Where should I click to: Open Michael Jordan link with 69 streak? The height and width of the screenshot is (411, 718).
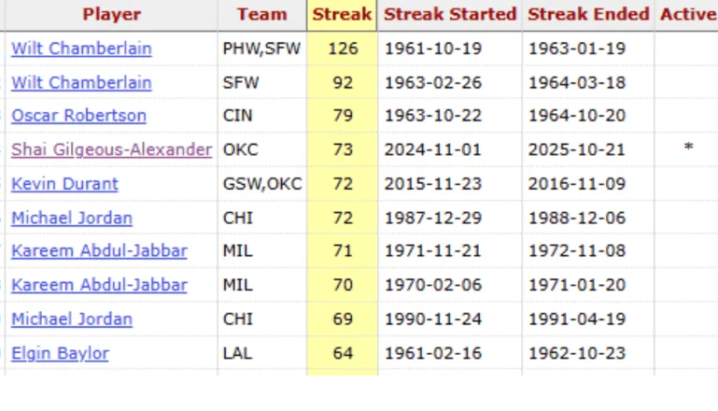click(x=71, y=319)
